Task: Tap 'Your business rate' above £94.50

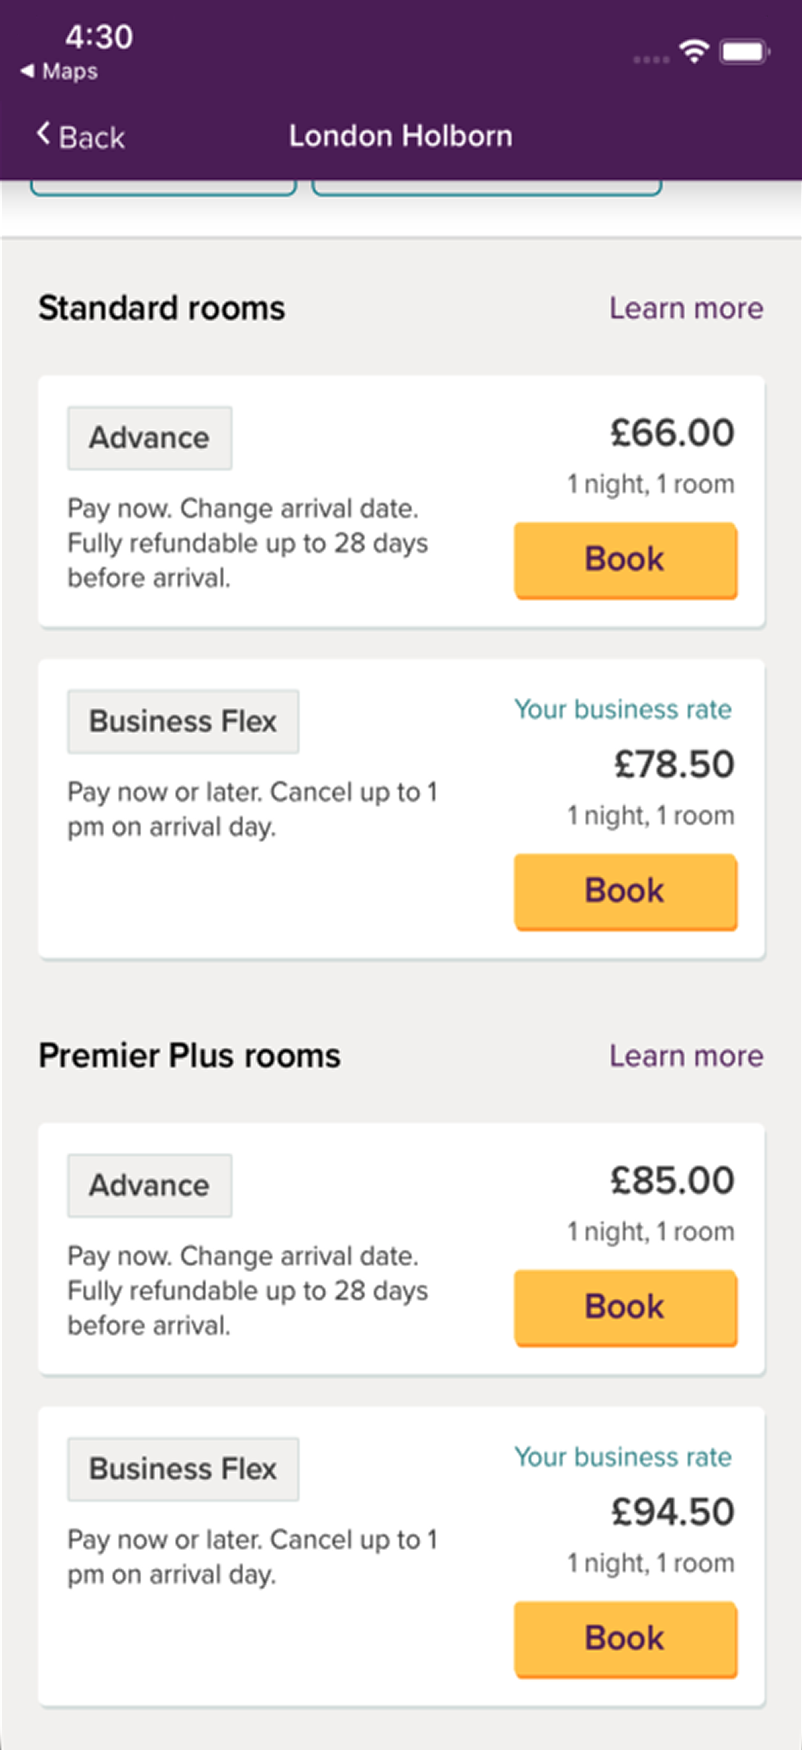Action: coord(623,1457)
